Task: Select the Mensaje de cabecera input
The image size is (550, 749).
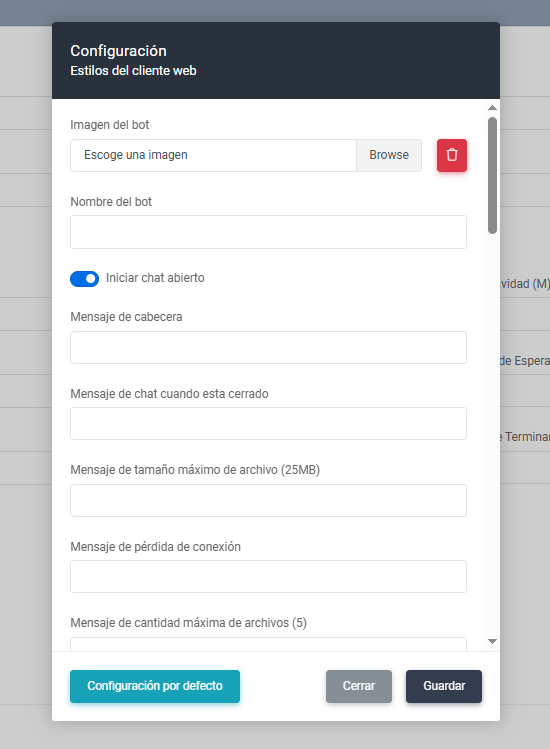Action: coord(268,347)
